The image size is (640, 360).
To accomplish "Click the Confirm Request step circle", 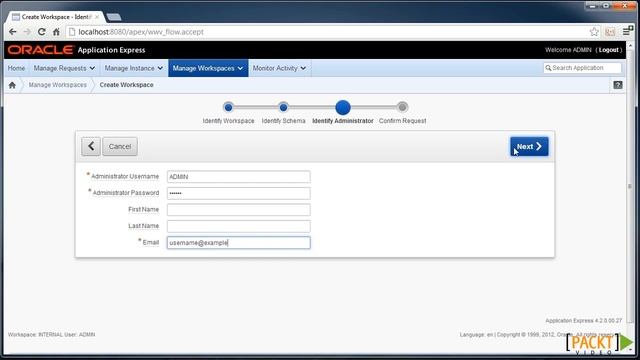I will [x=402, y=107].
